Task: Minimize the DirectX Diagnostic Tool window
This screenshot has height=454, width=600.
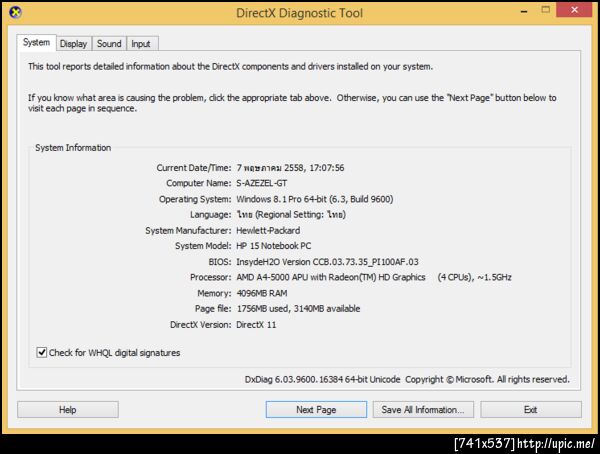Action: point(524,11)
